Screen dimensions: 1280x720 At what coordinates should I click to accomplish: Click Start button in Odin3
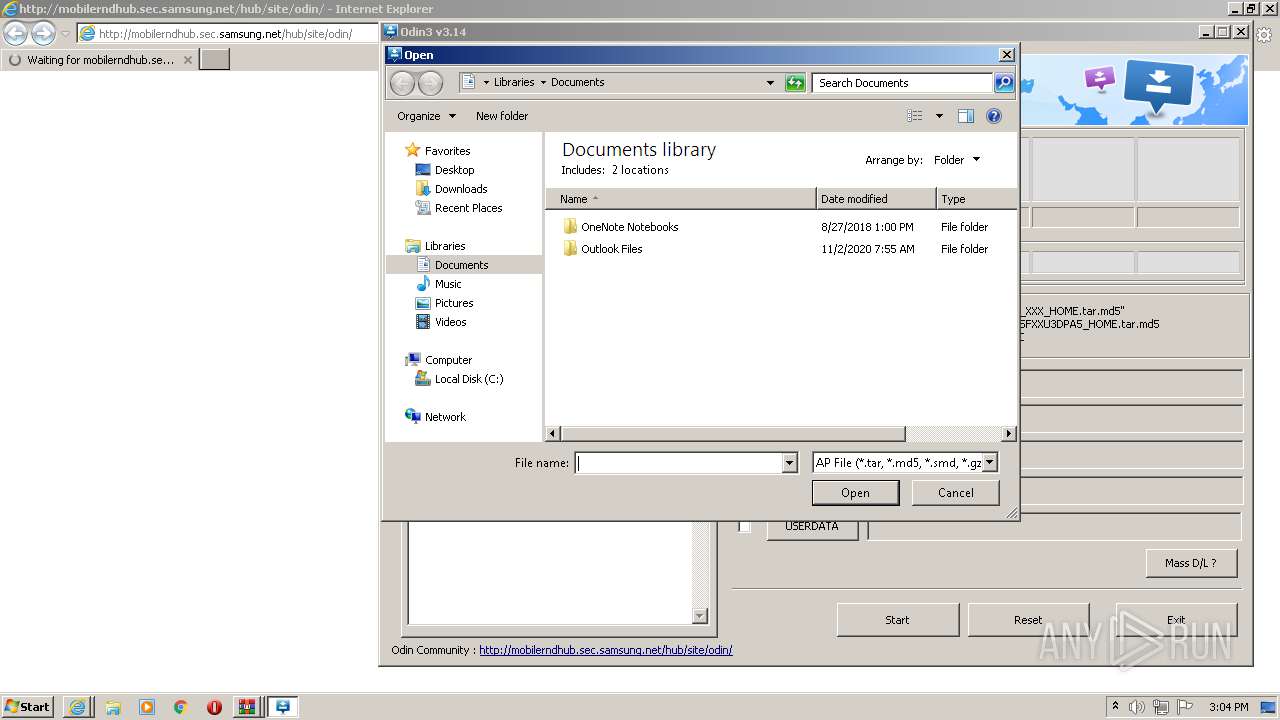[897, 620]
